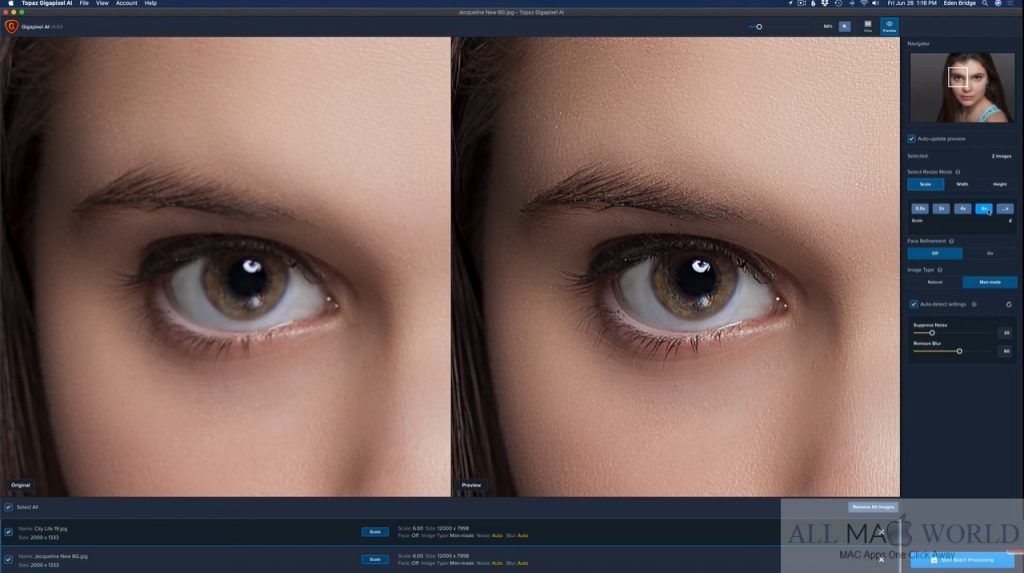1024x573 pixels.
Task: Click the info icon beside Select Resize Mode
Action: click(x=958, y=172)
